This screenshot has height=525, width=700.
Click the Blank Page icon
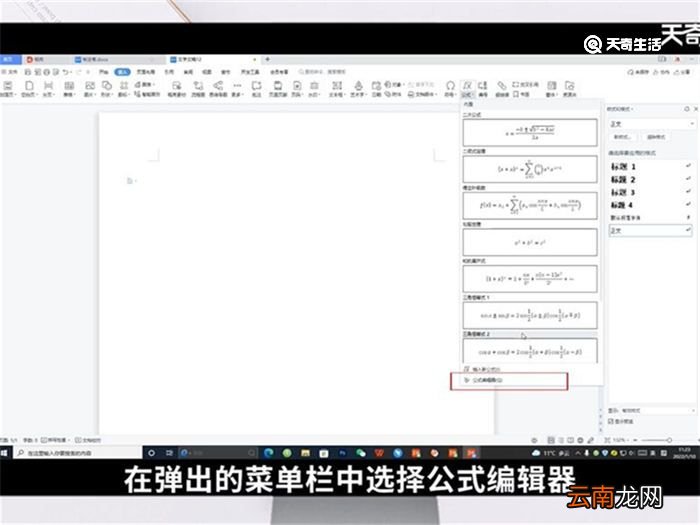tap(28, 88)
